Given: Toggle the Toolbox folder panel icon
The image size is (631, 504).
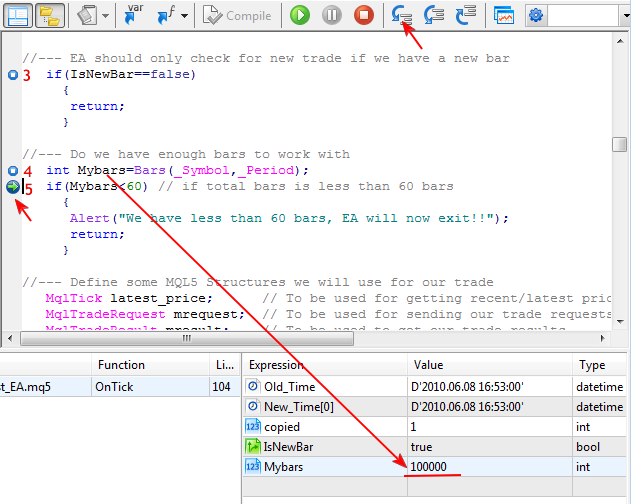Looking at the screenshot, I should (48, 16).
